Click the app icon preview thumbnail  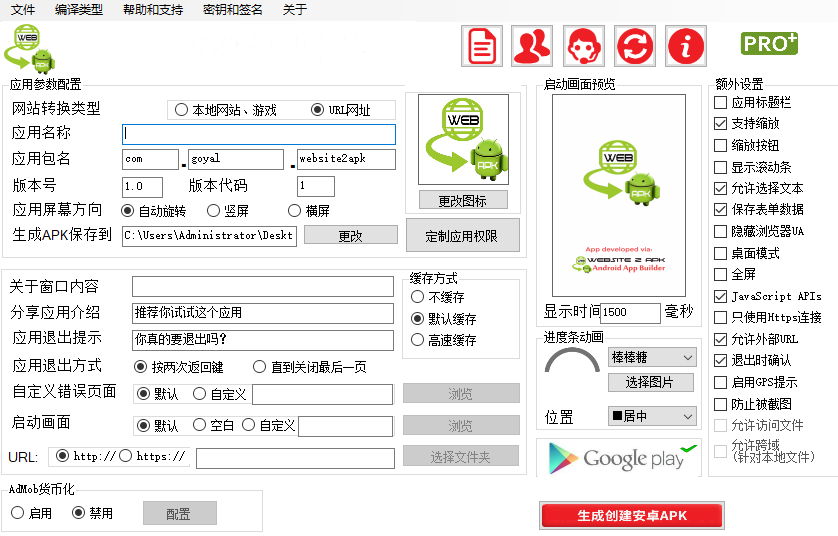coord(463,139)
